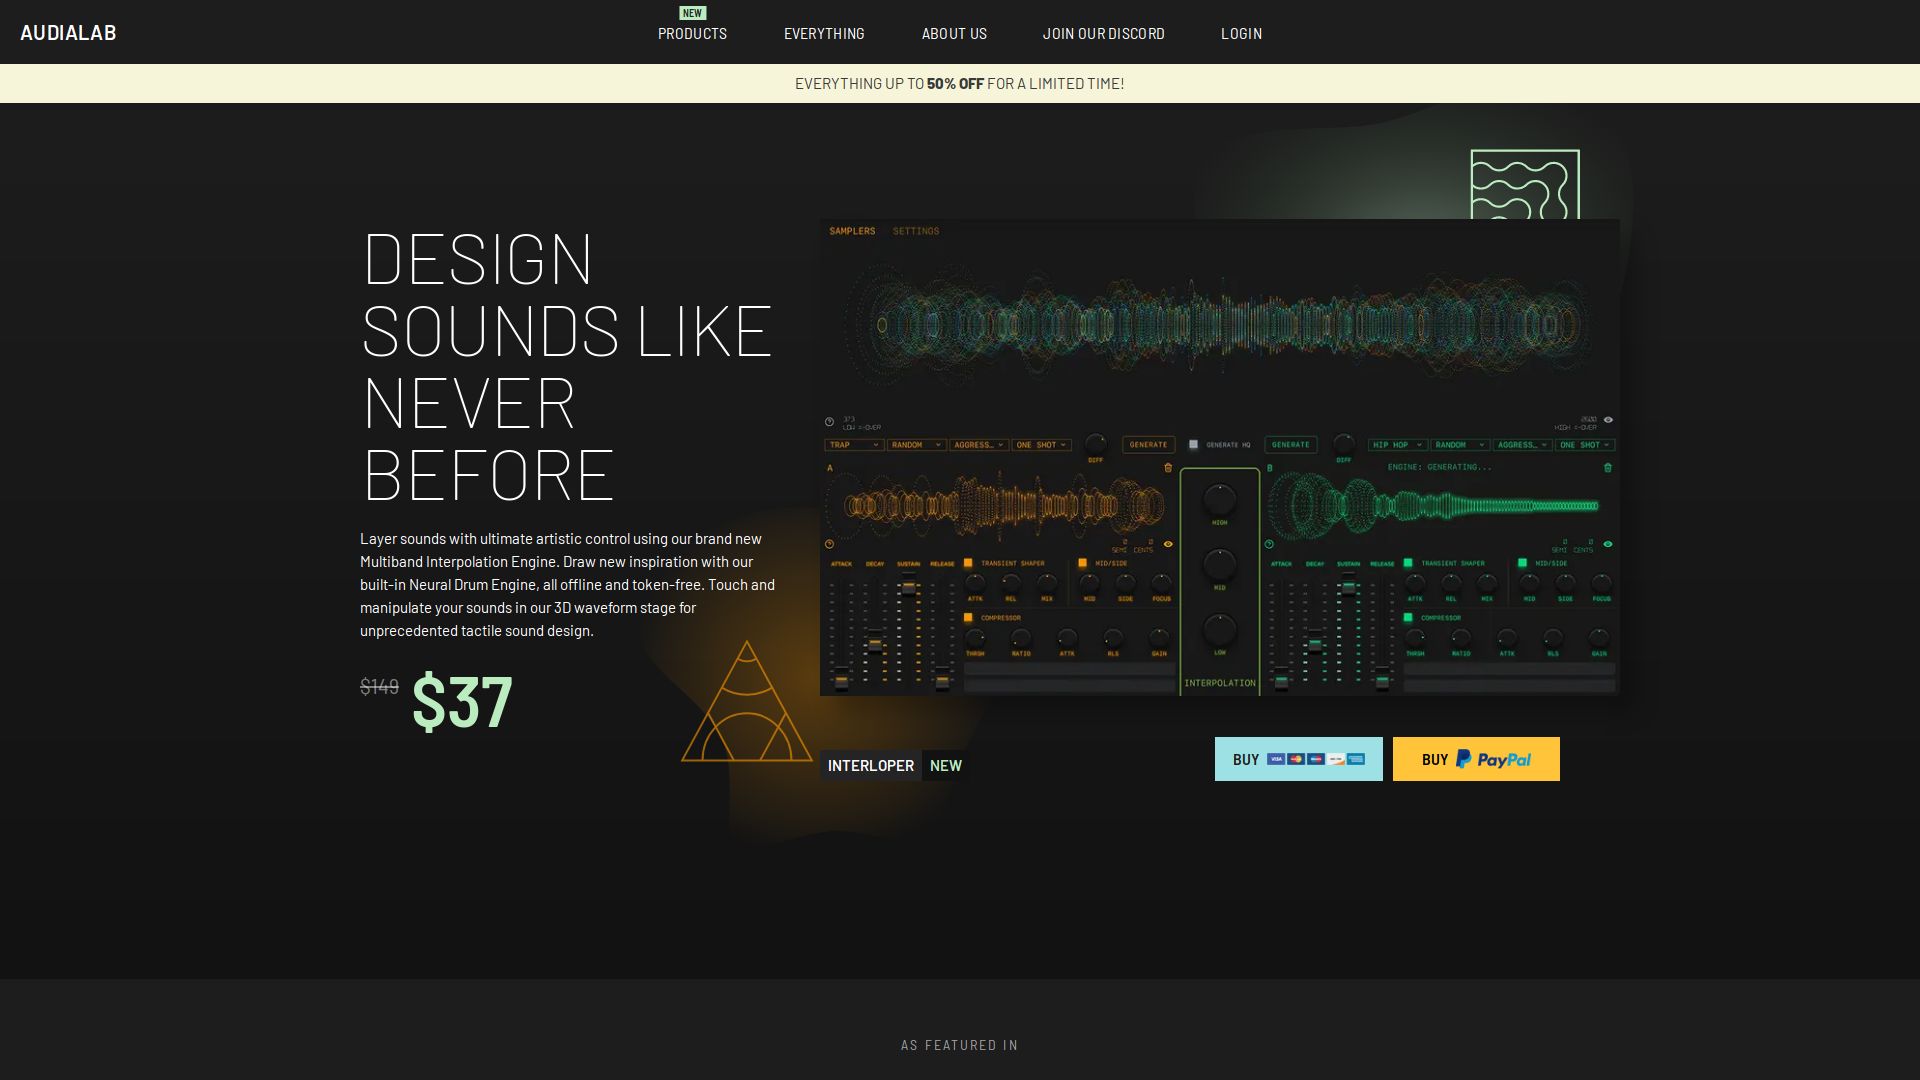This screenshot has width=1920, height=1080.
Task: Open sampler B green ONE SHOT dropdown
Action: coord(1585,445)
